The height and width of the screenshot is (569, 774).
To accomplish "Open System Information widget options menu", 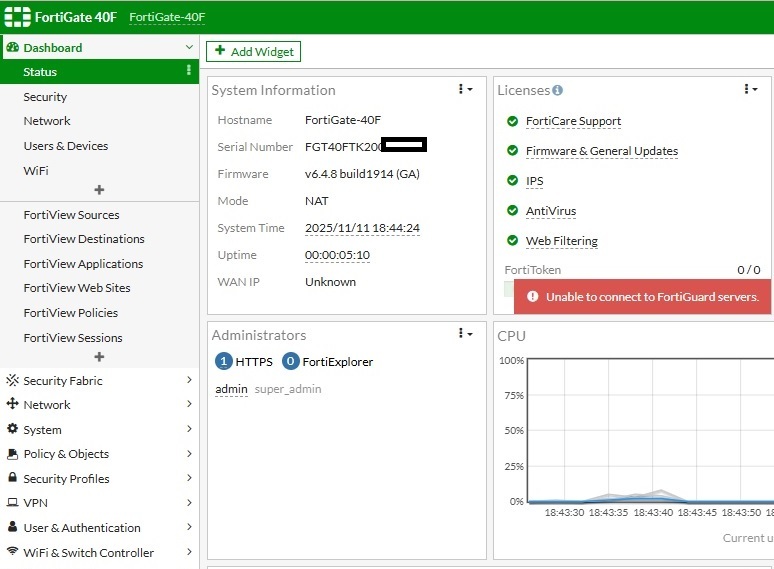I will (x=465, y=90).
